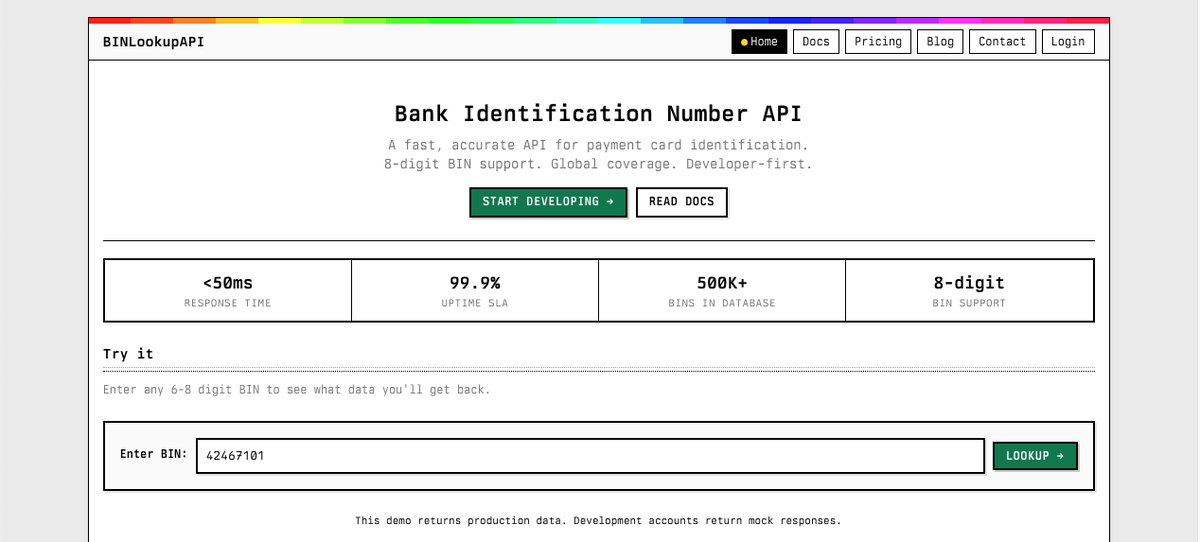The height and width of the screenshot is (542, 1200).
Task: Focus the Enter BIN input field
Action: click(x=590, y=456)
